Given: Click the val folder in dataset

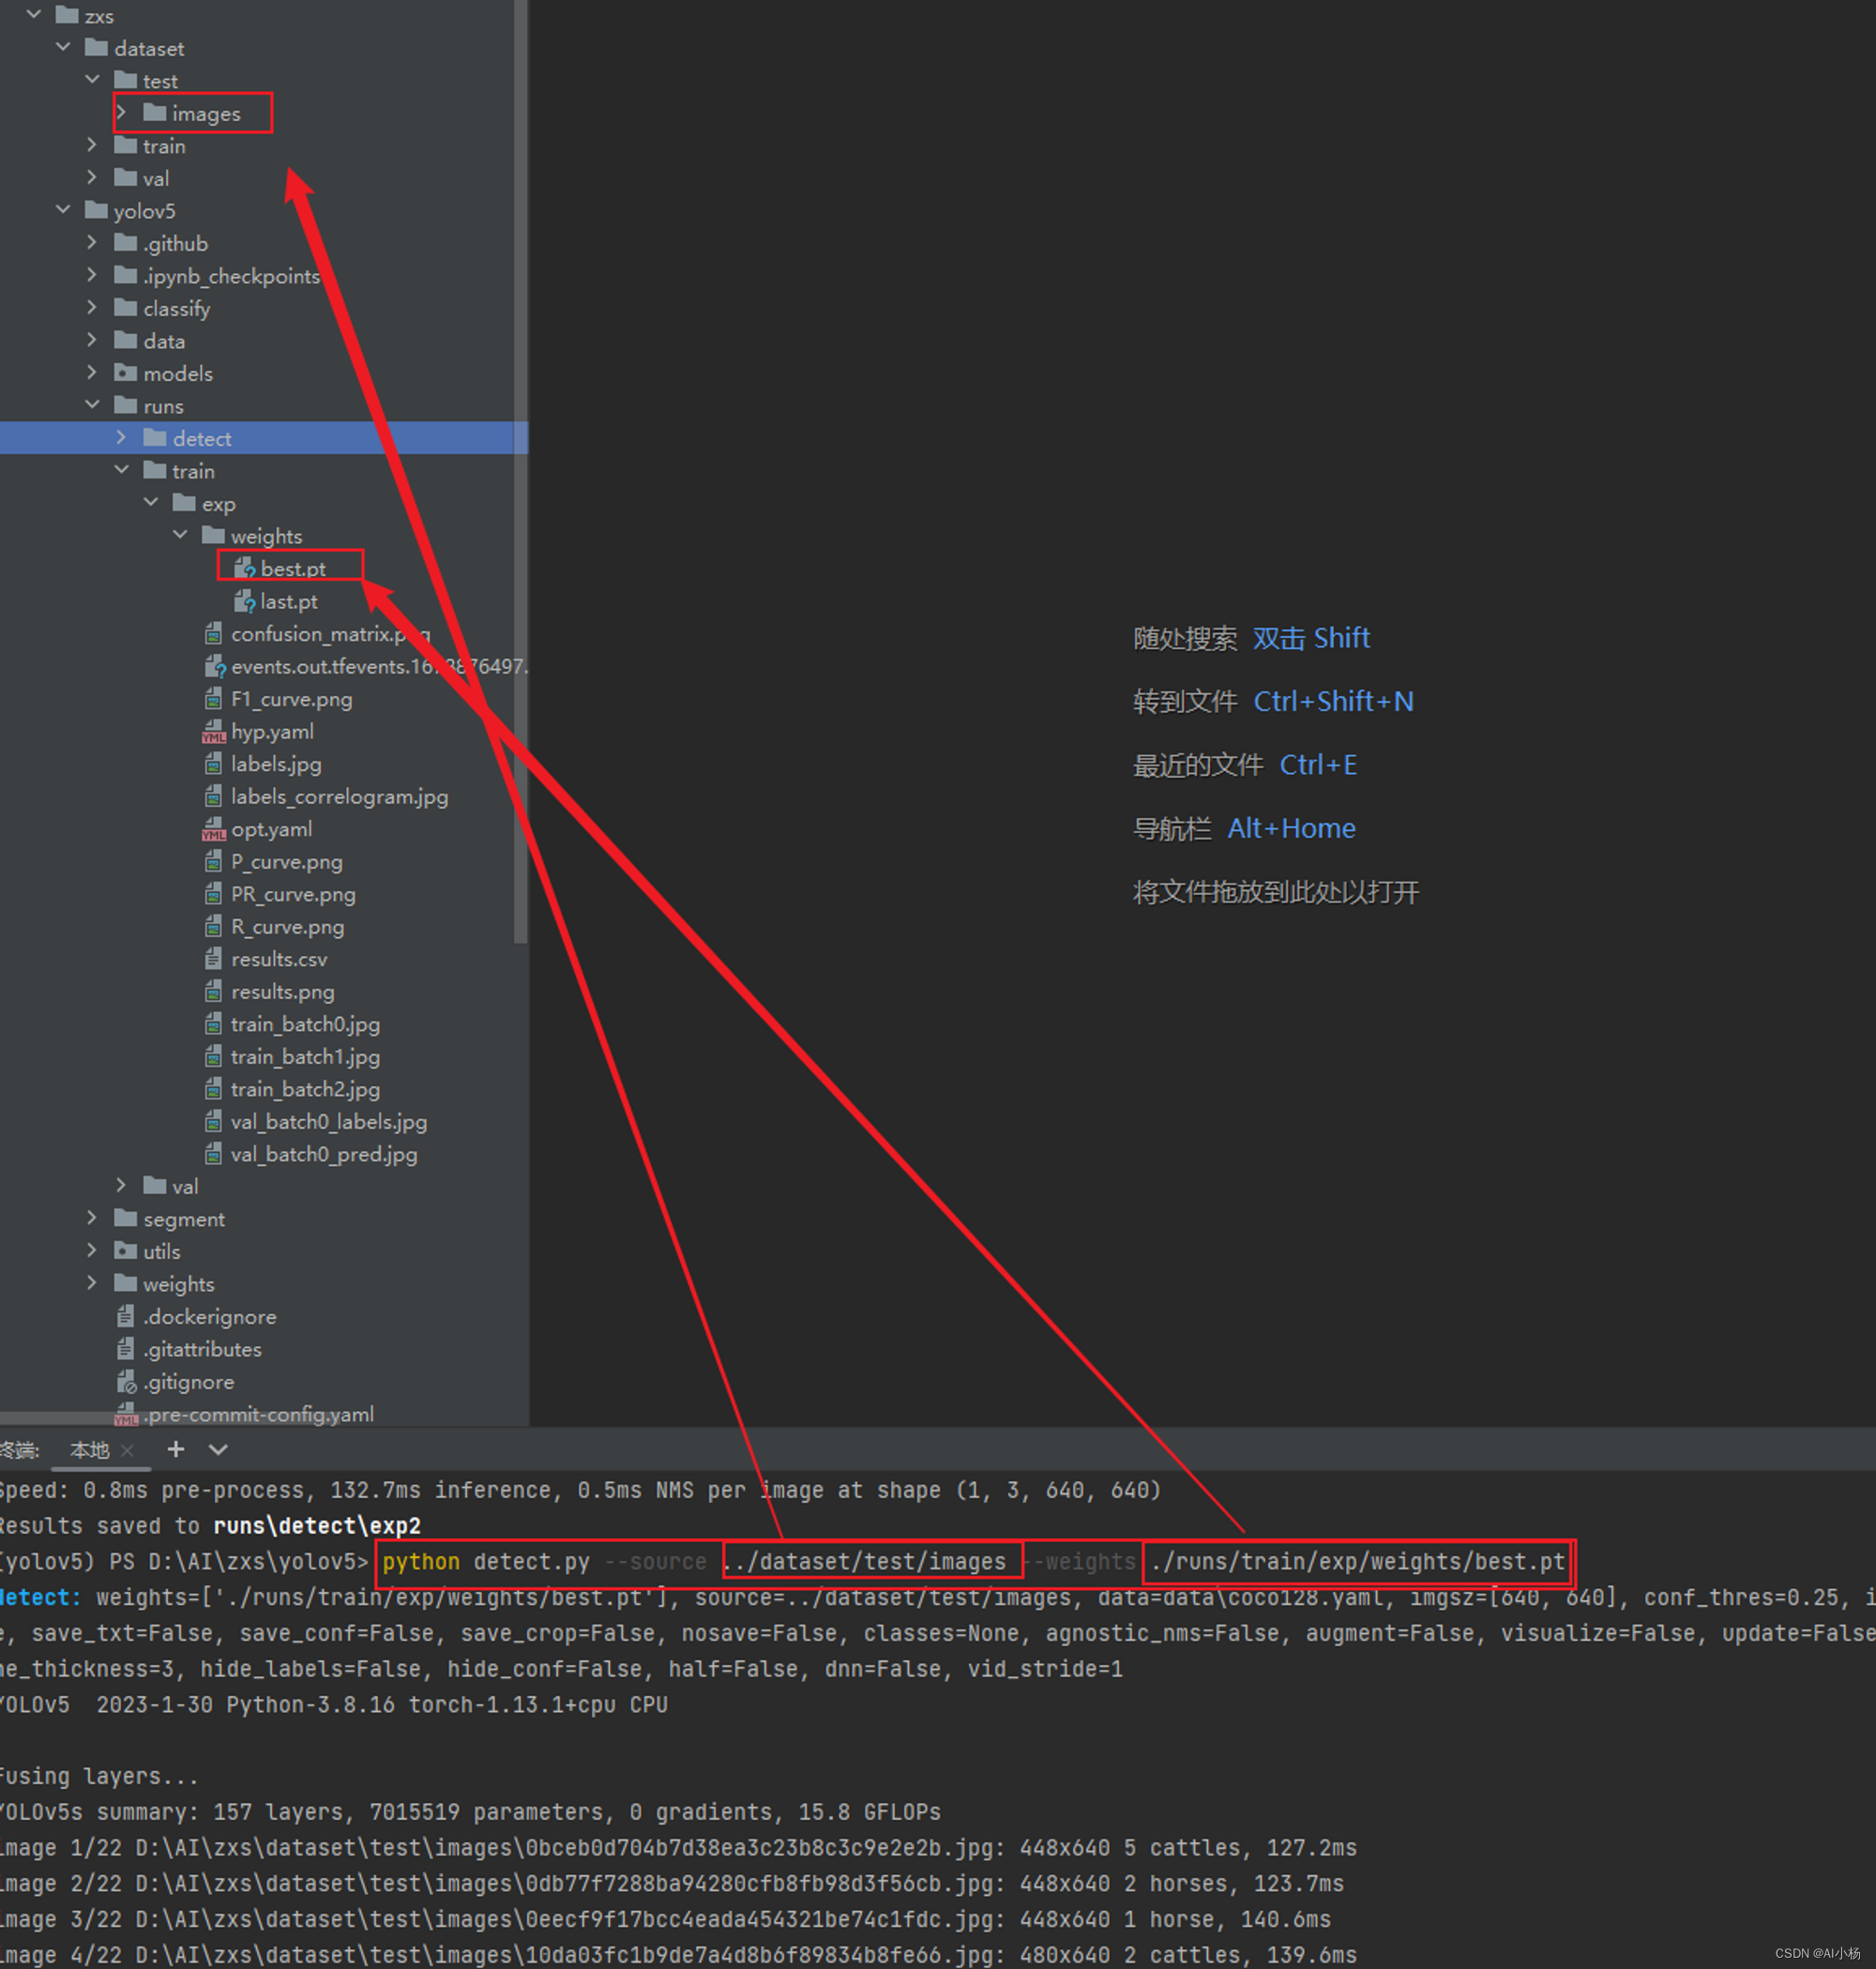Looking at the screenshot, I should pyautogui.click(x=155, y=175).
